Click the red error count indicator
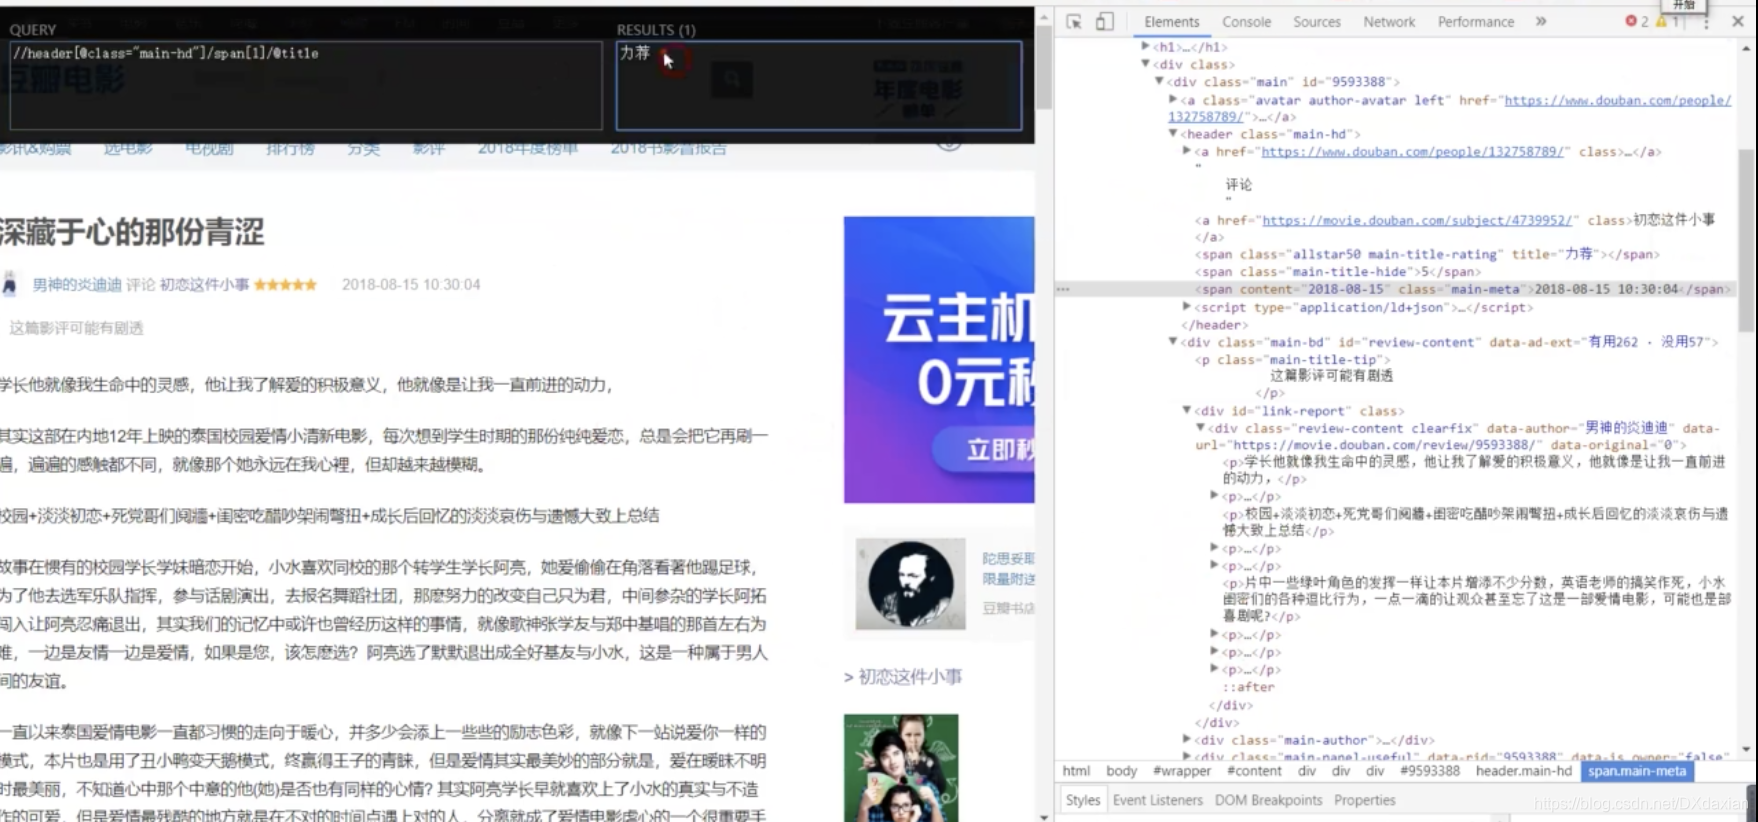The height and width of the screenshot is (822, 1758). [1637, 21]
